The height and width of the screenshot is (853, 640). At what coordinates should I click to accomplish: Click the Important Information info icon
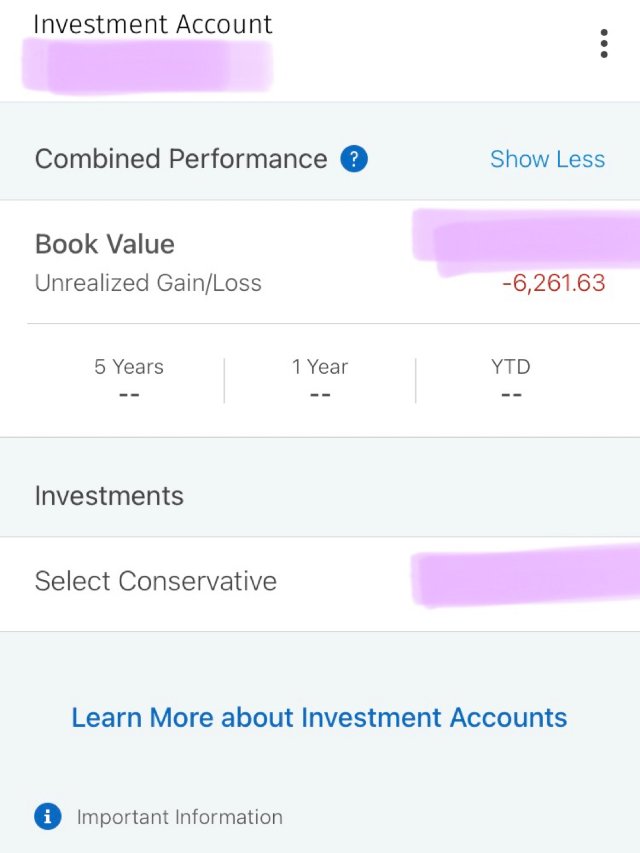coord(46,817)
